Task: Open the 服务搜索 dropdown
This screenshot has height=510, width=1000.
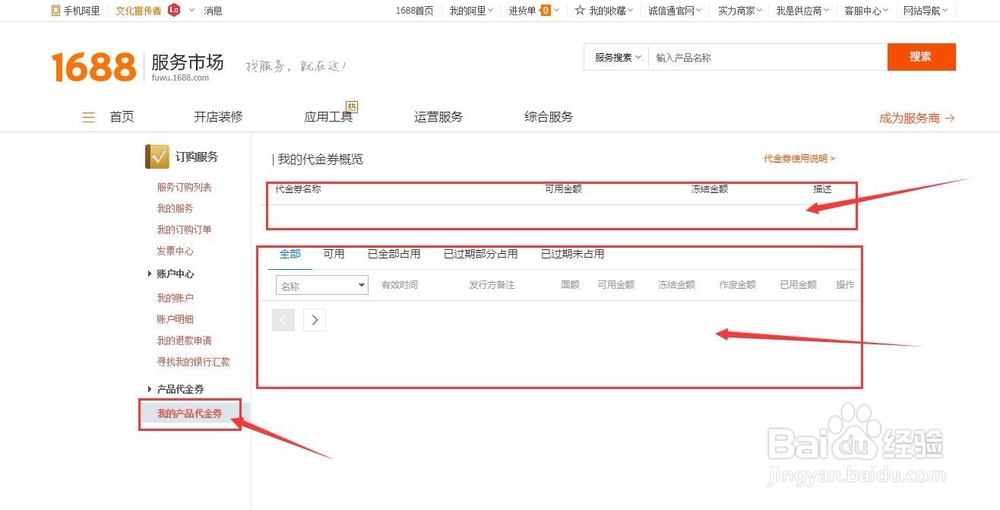Action: point(617,57)
